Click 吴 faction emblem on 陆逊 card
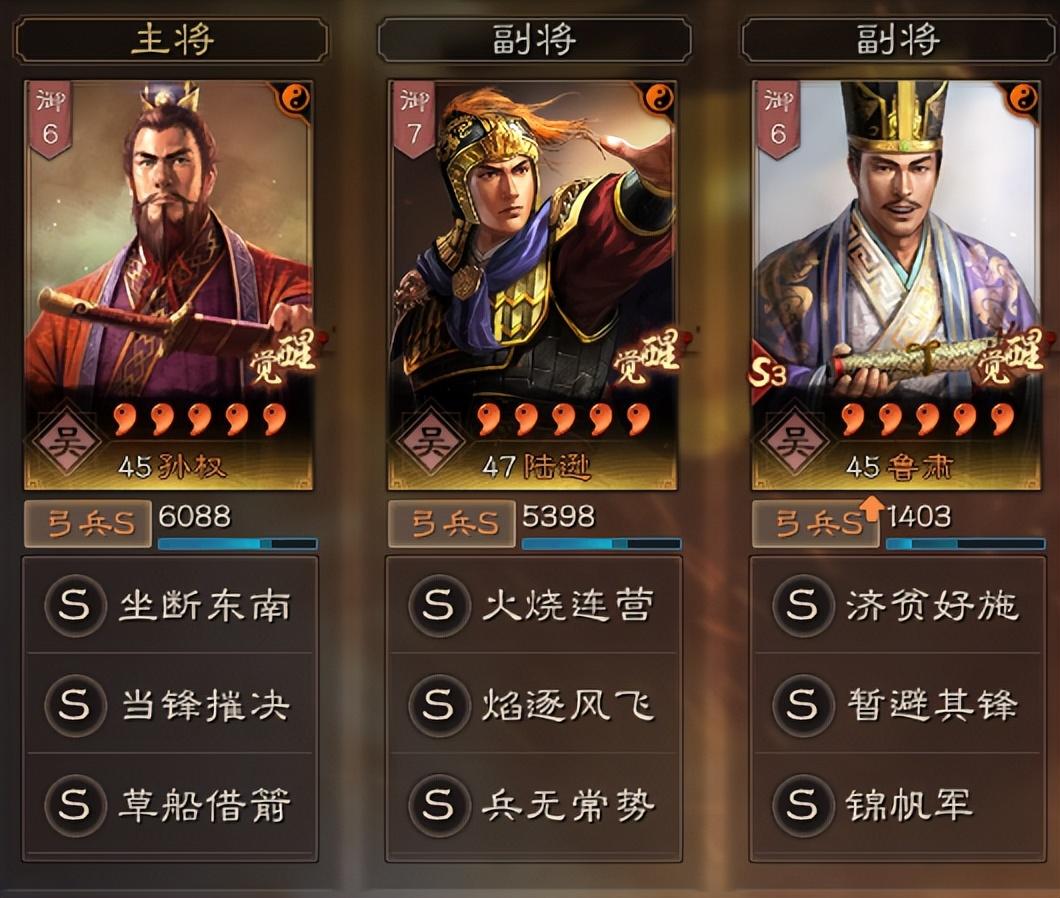The image size is (1060, 898). (x=431, y=443)
